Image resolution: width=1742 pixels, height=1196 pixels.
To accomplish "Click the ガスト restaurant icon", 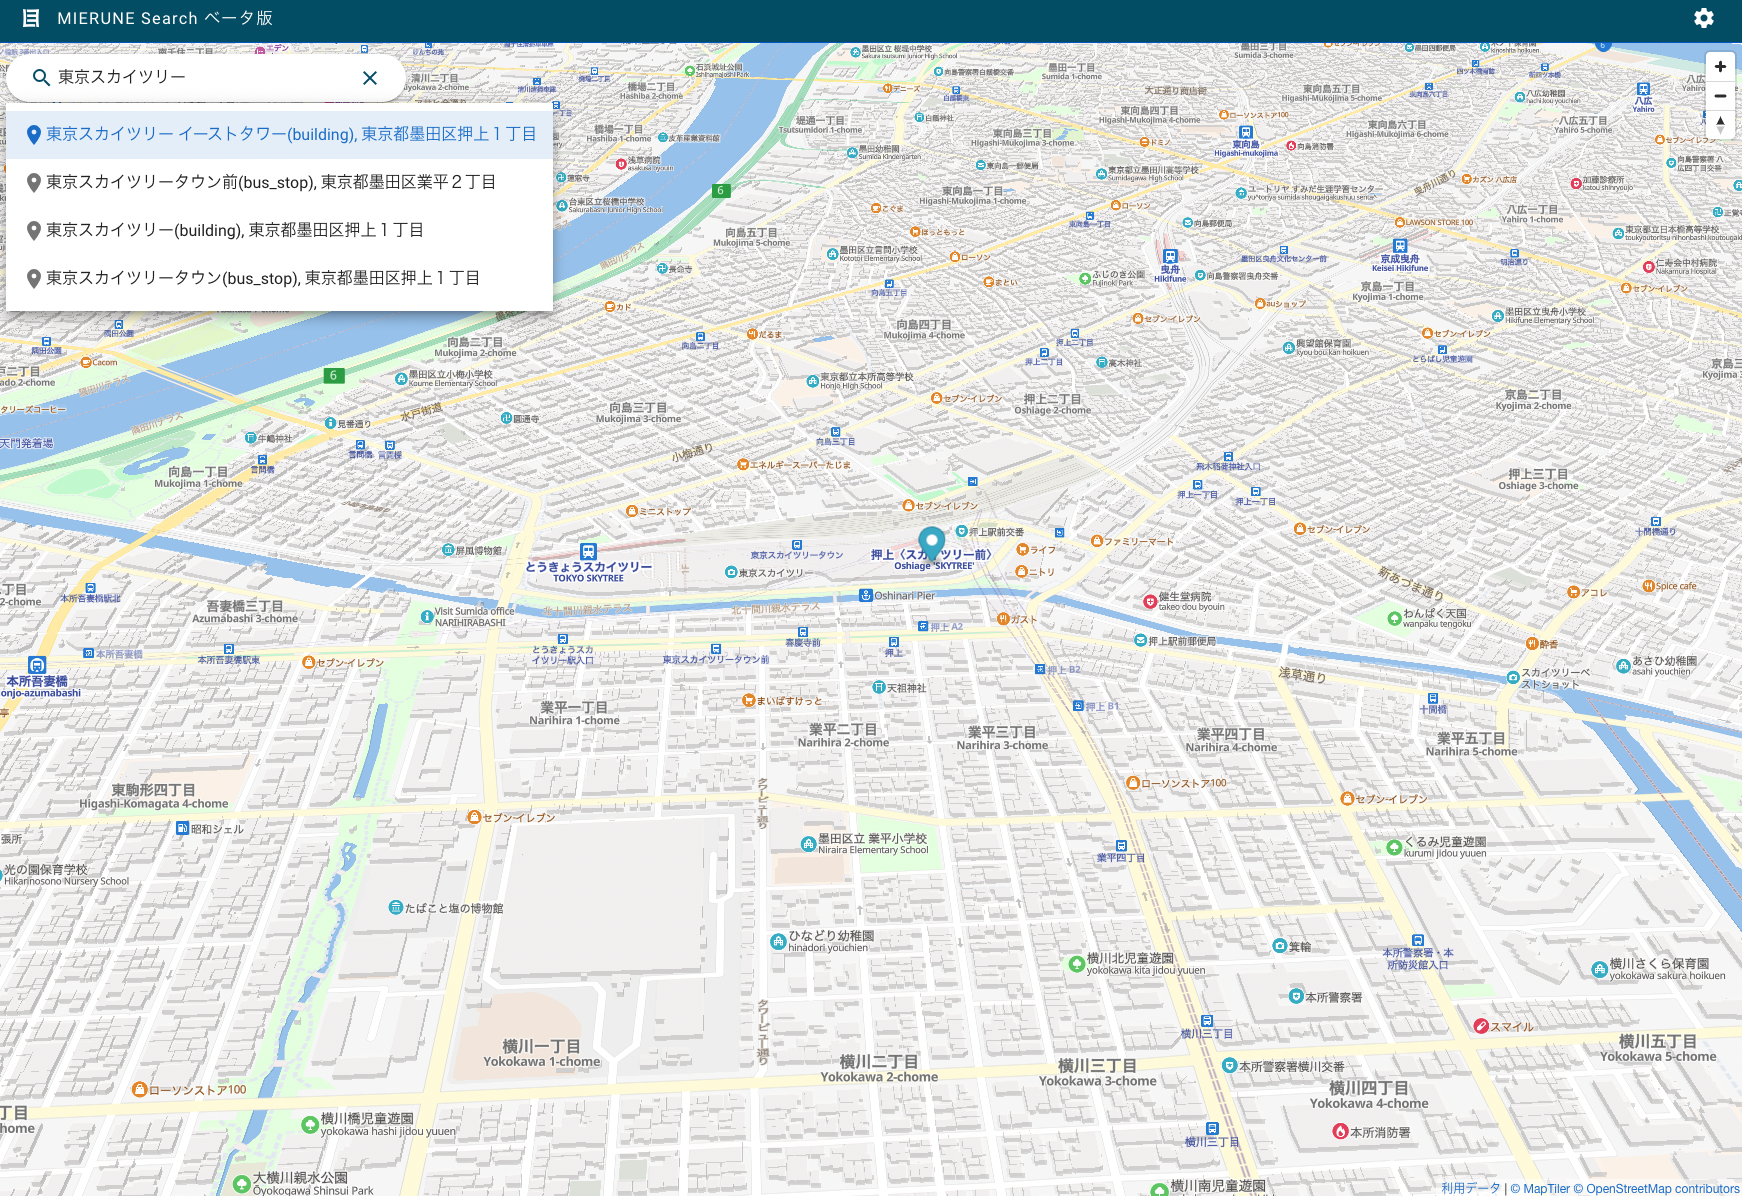I will coord(1003,619).
